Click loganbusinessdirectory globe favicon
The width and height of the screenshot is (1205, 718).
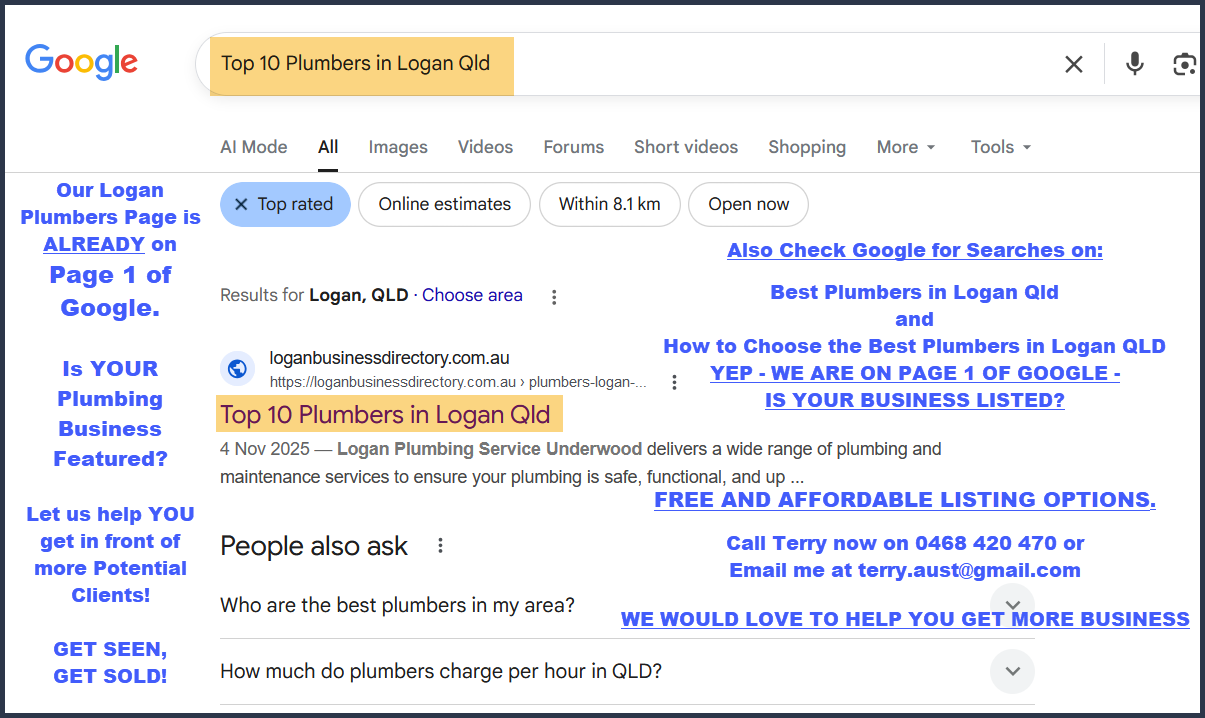tap(237, 369)
